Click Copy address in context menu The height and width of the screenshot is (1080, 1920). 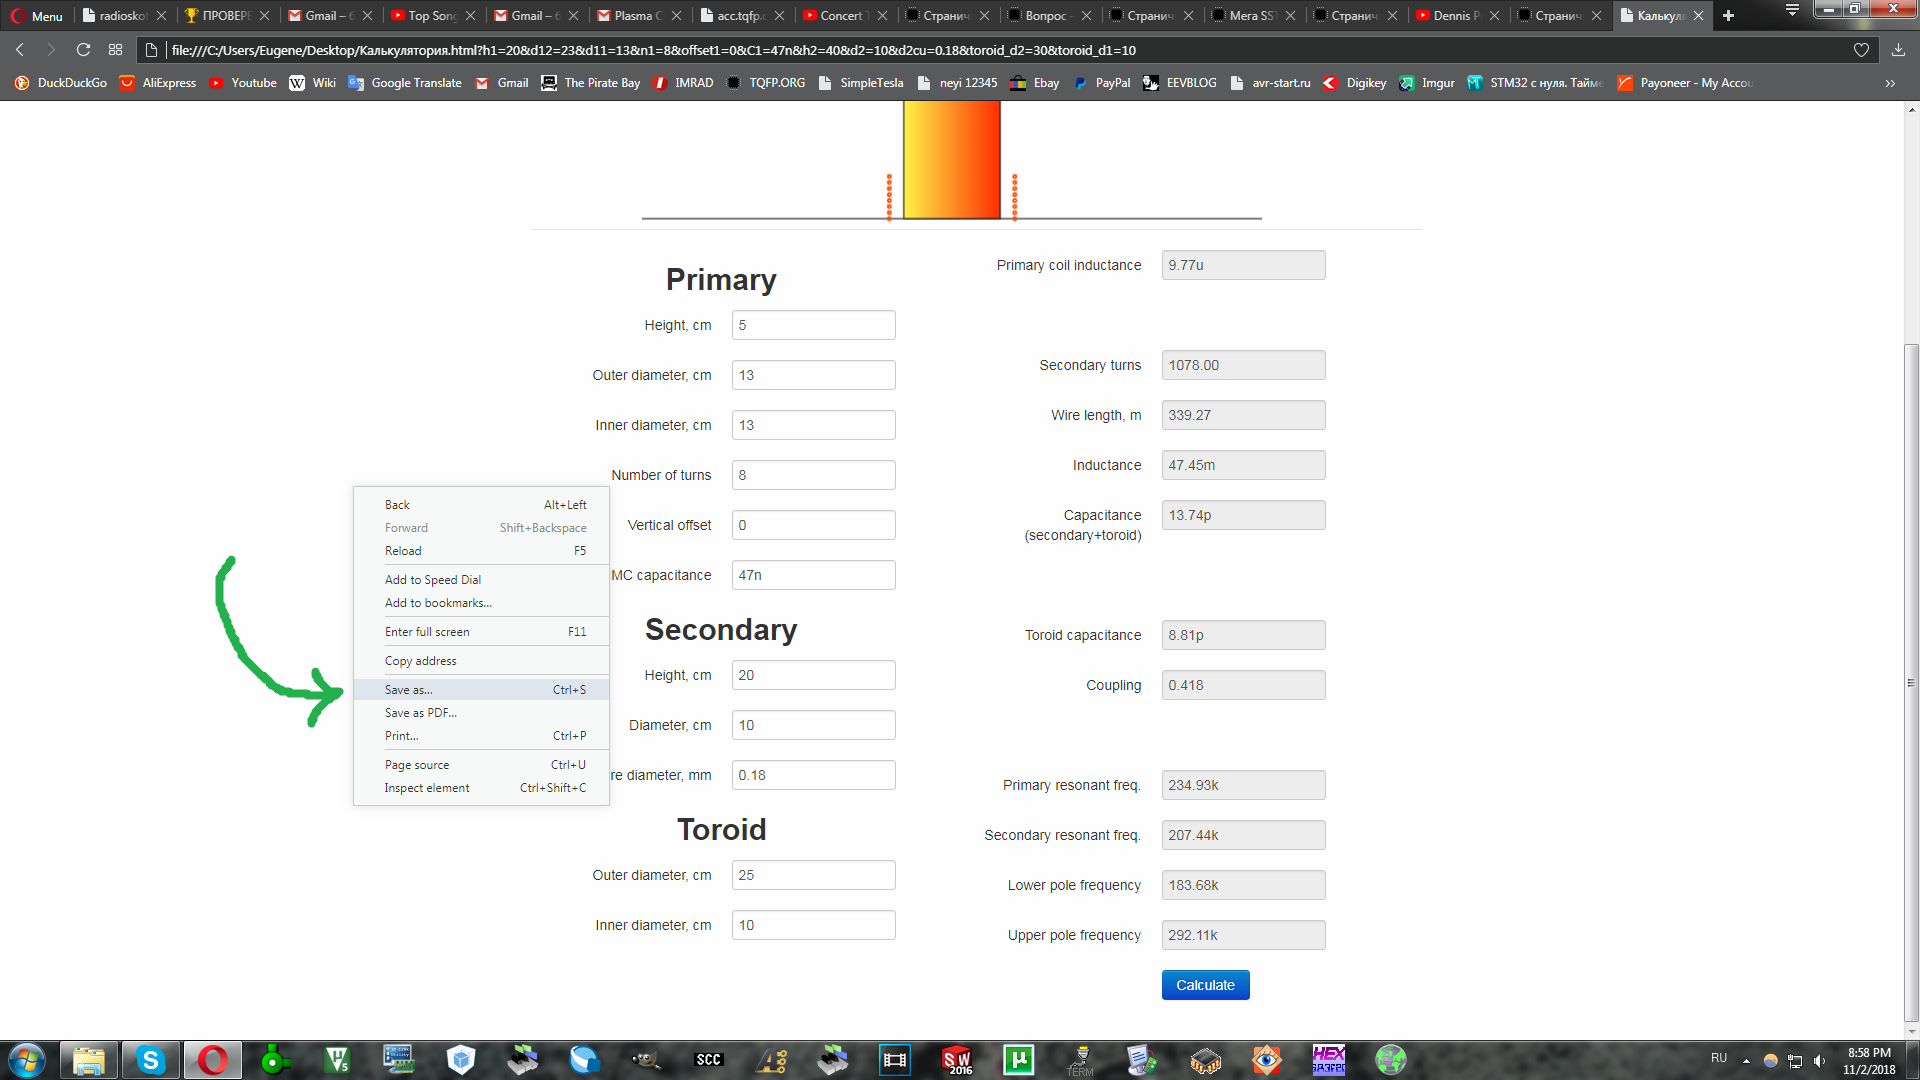(x=420, y=661)
